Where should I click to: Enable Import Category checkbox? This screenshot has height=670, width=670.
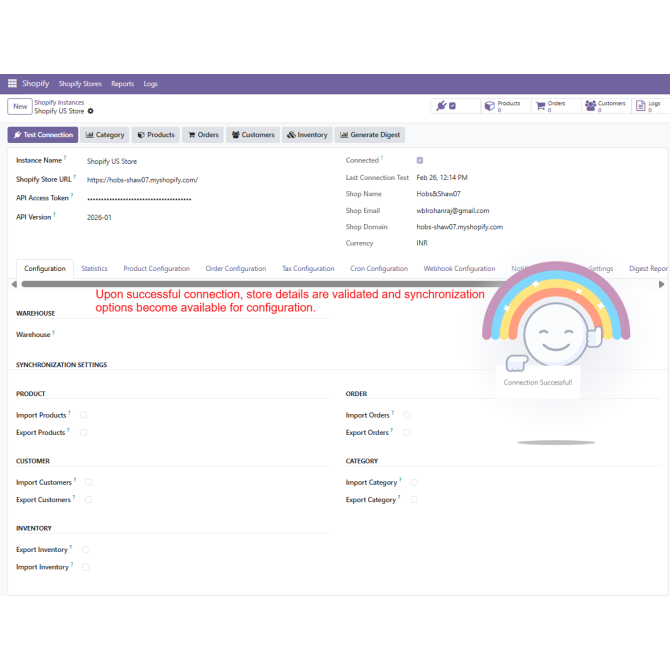click(x=414, y=482)
